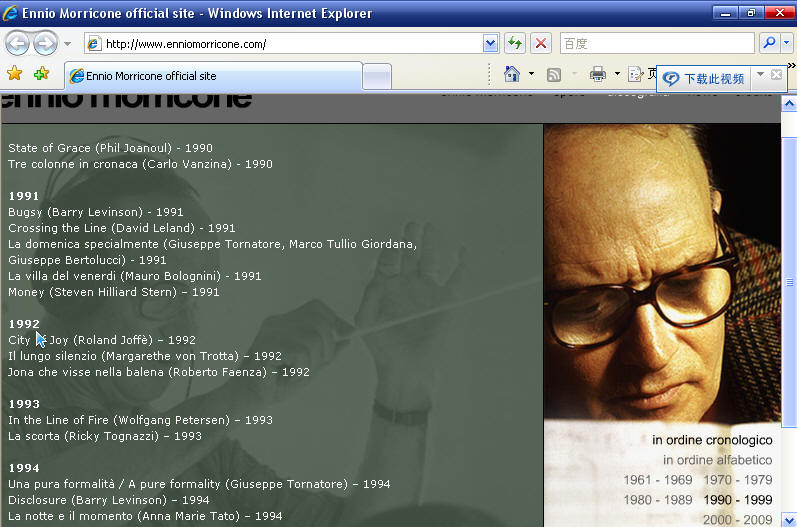Viewport: 797px width, 527px height.
Task: Click the Ennio Morricone portrait photo
Action: pyautogui.click(x=662, y=272)
